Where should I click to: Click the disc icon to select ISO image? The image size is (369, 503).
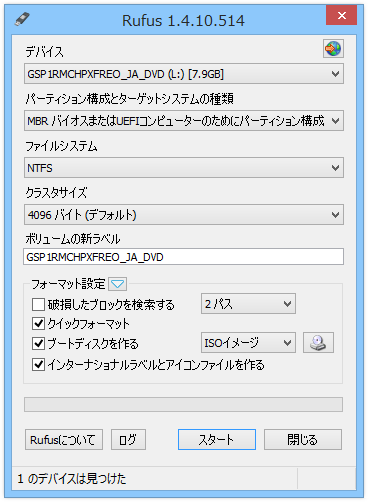[318, 342]
